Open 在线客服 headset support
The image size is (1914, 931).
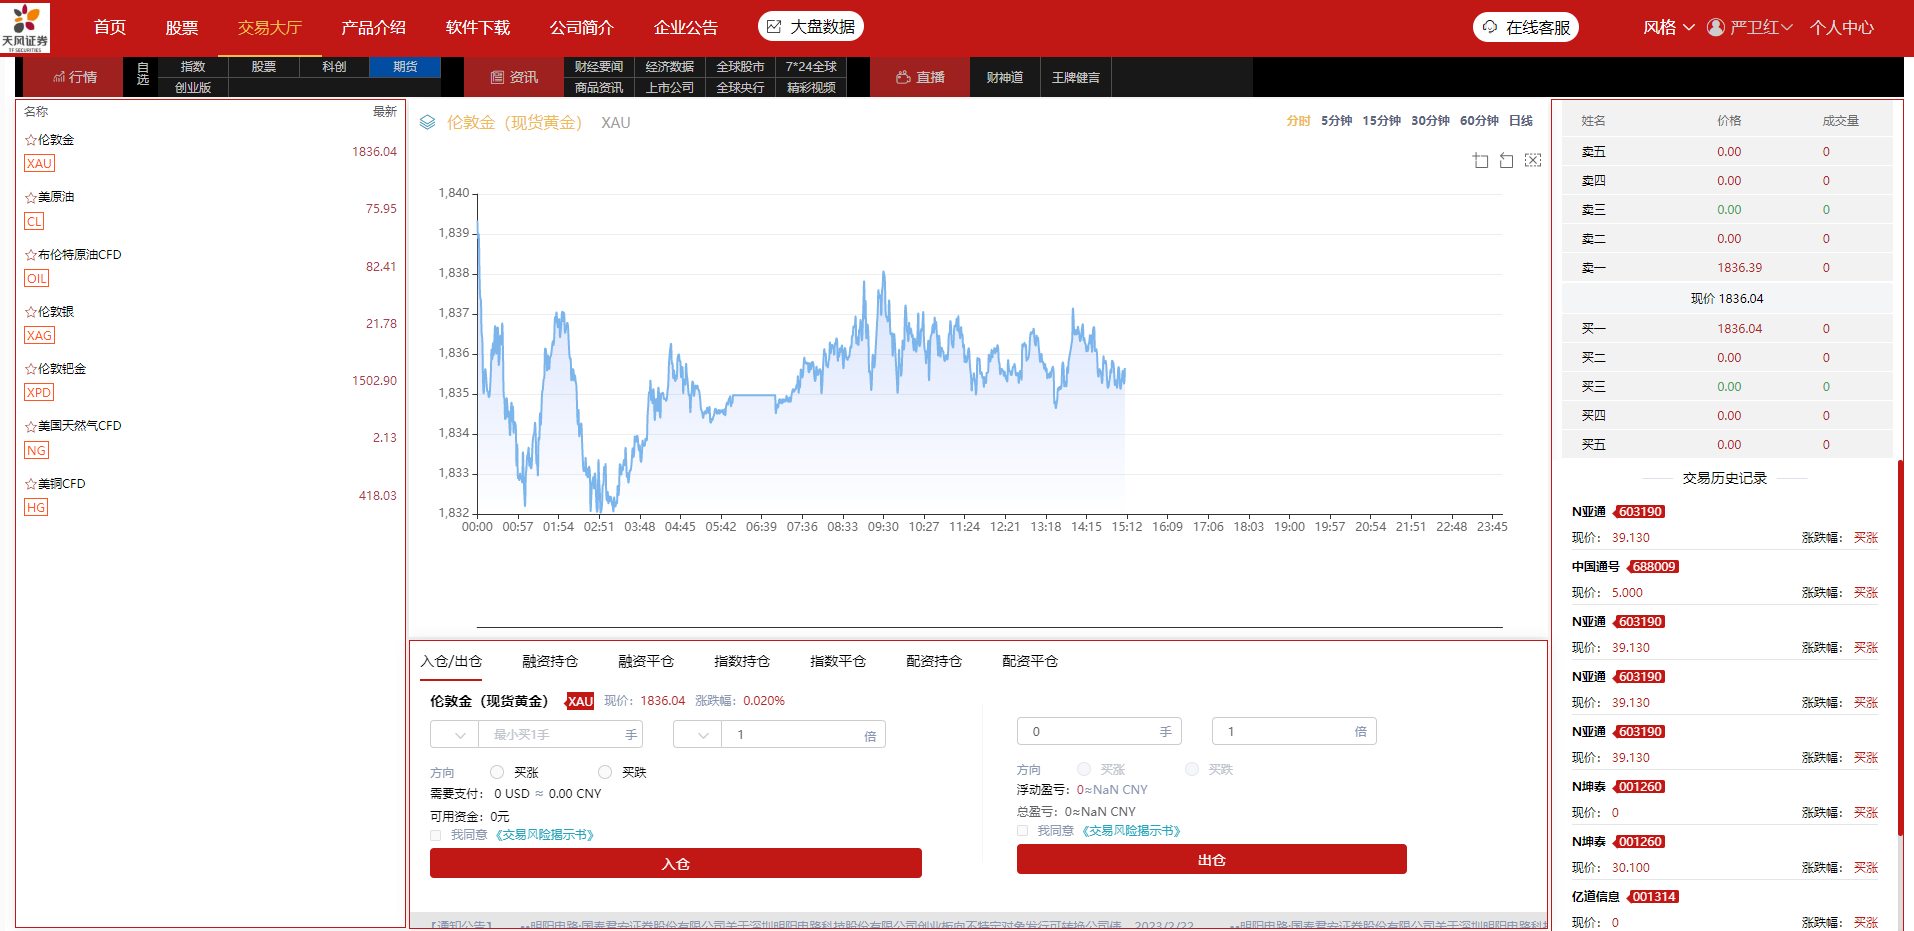pyautogui.click(x=1525, y=27)
